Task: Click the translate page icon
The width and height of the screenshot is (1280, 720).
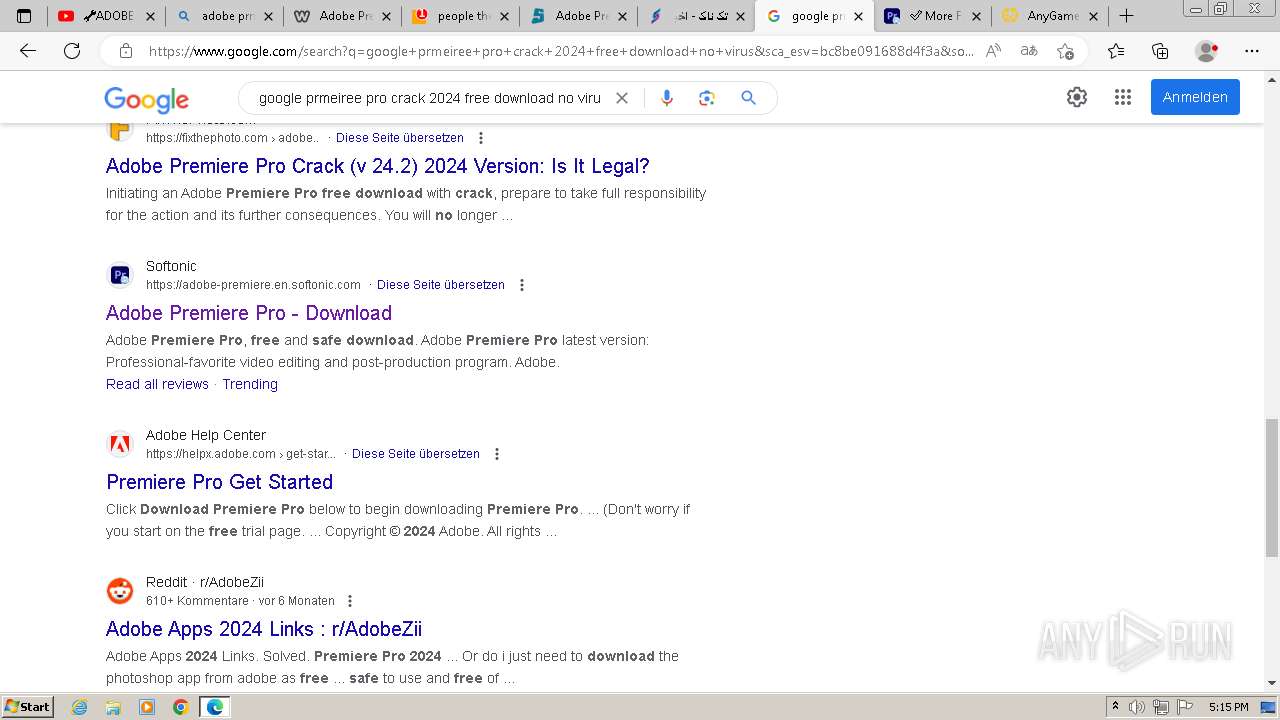Action: point(1028,51)
